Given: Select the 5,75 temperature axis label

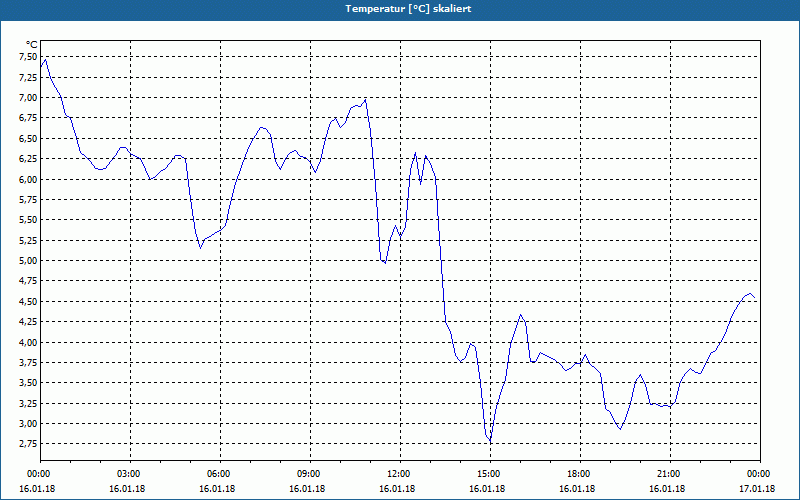Looking at the screenshot, I should click(x=28, y=199).
